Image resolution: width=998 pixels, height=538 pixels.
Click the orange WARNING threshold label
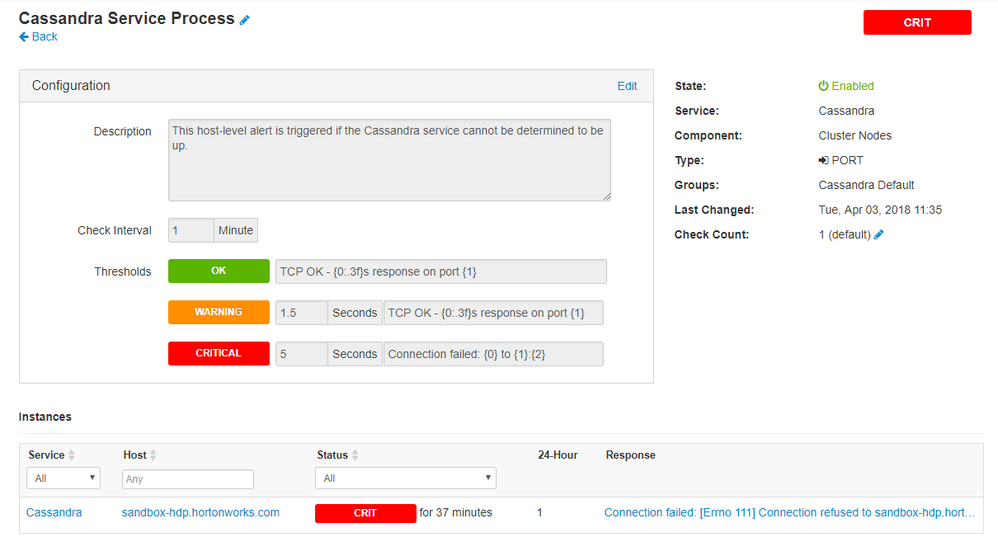[218, 312]
